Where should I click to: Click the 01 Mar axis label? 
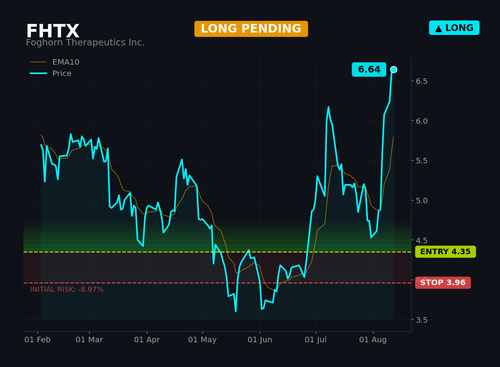pos(89,340)
